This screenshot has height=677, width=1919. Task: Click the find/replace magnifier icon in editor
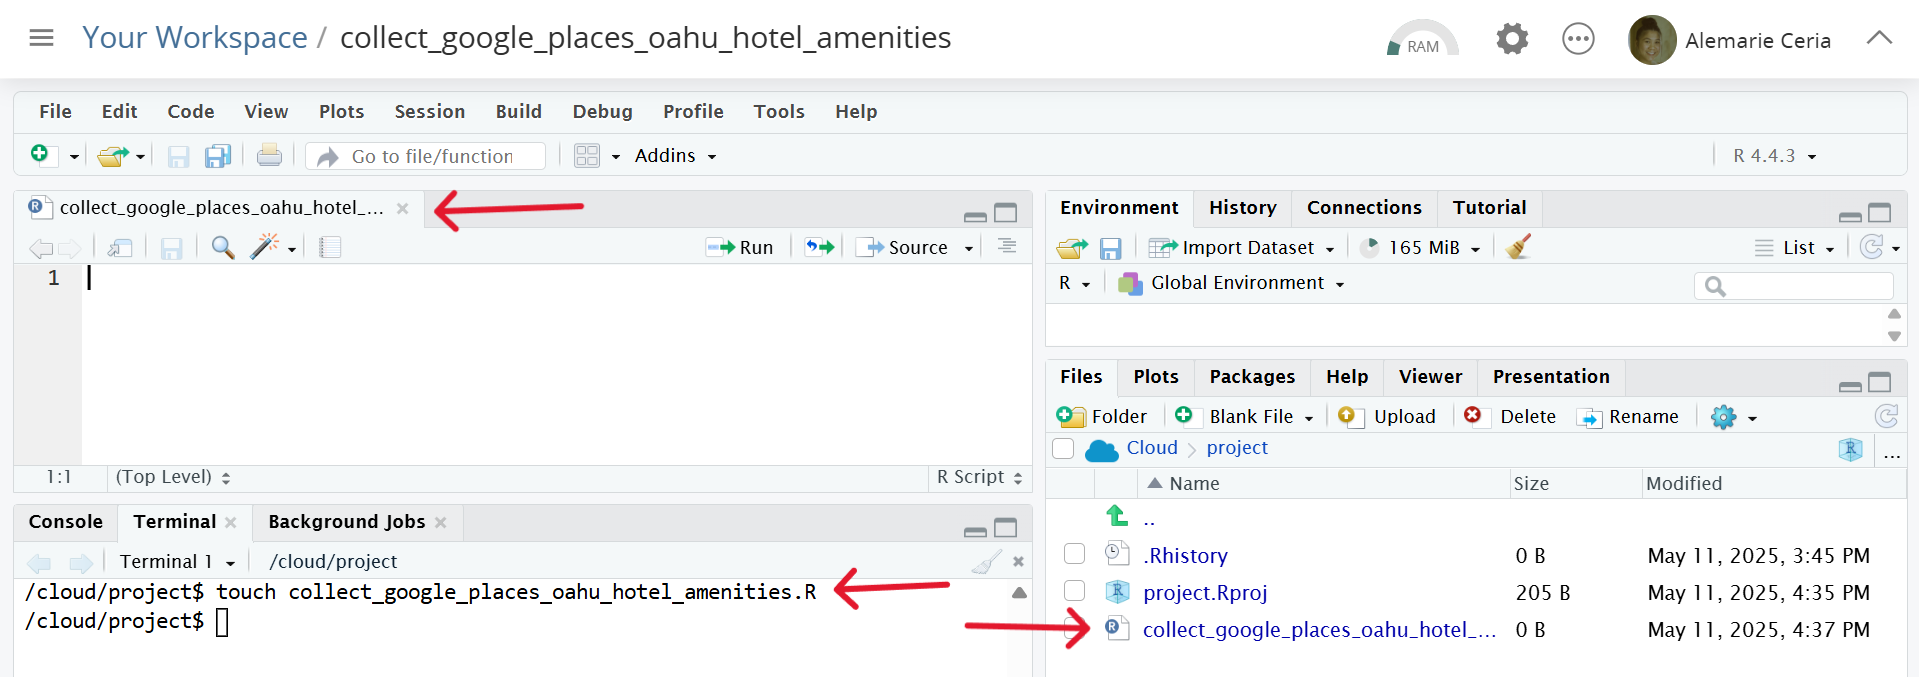223,247
